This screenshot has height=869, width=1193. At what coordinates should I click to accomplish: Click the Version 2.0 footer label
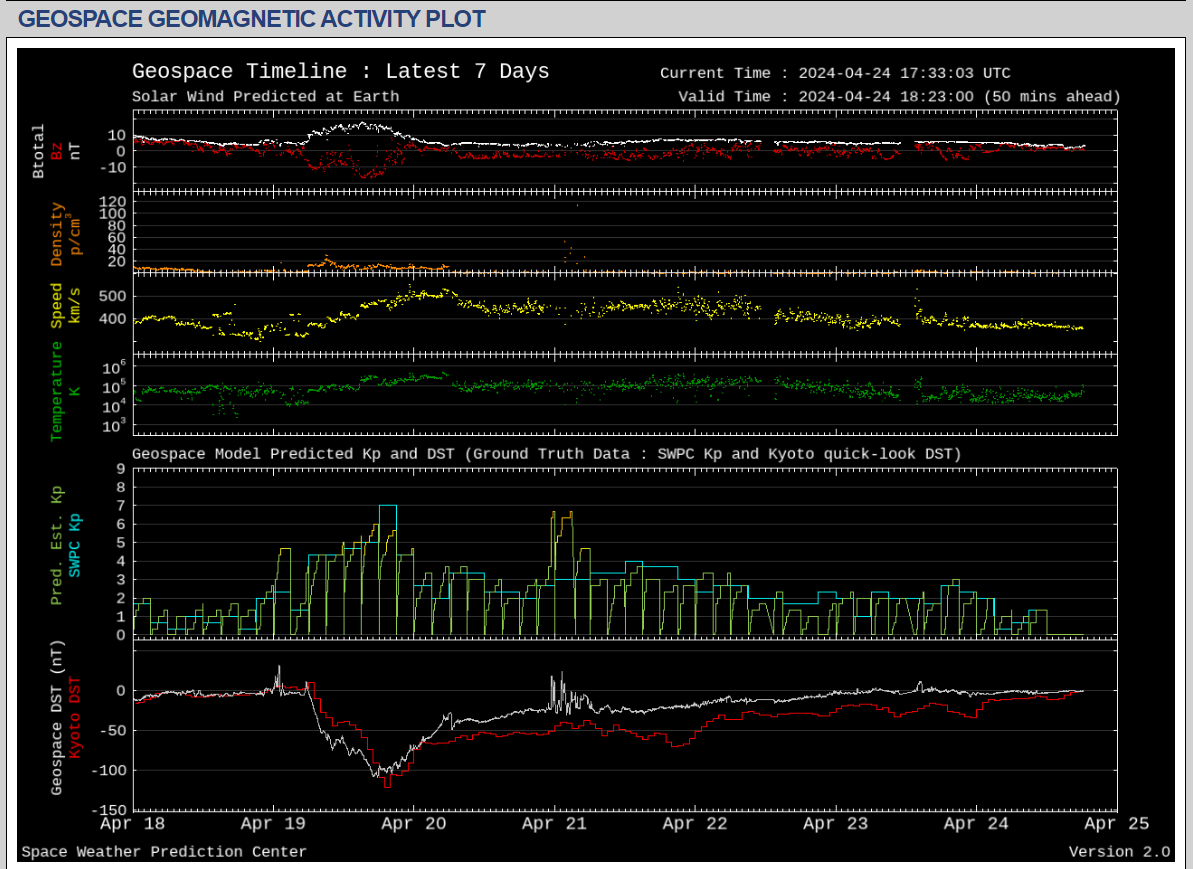[1118, 852]
